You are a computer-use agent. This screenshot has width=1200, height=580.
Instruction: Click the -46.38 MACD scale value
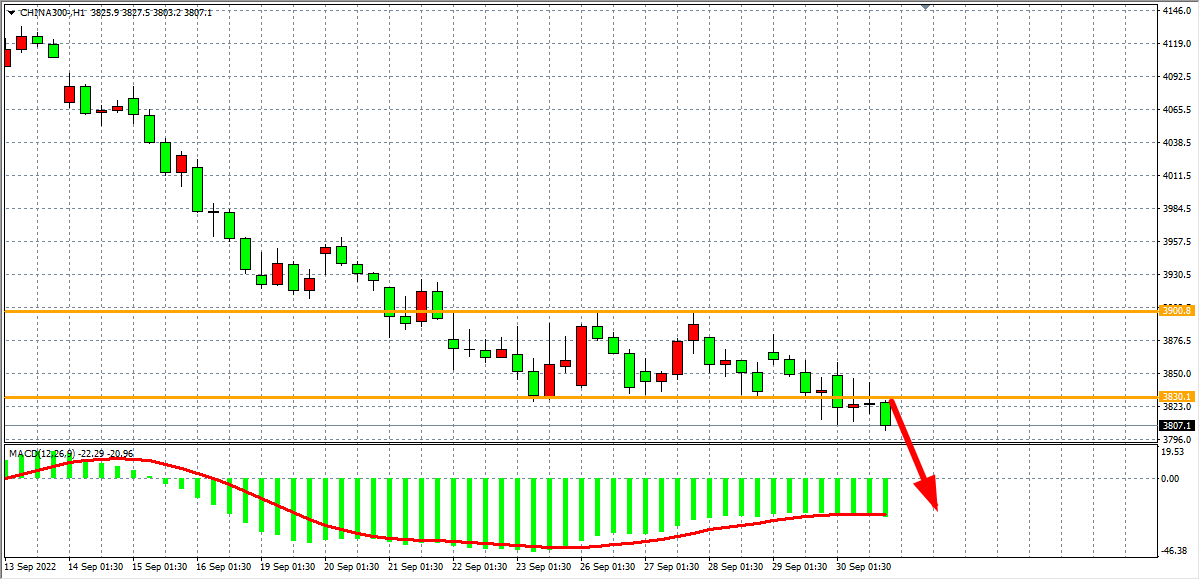[x=1173, y=551]
